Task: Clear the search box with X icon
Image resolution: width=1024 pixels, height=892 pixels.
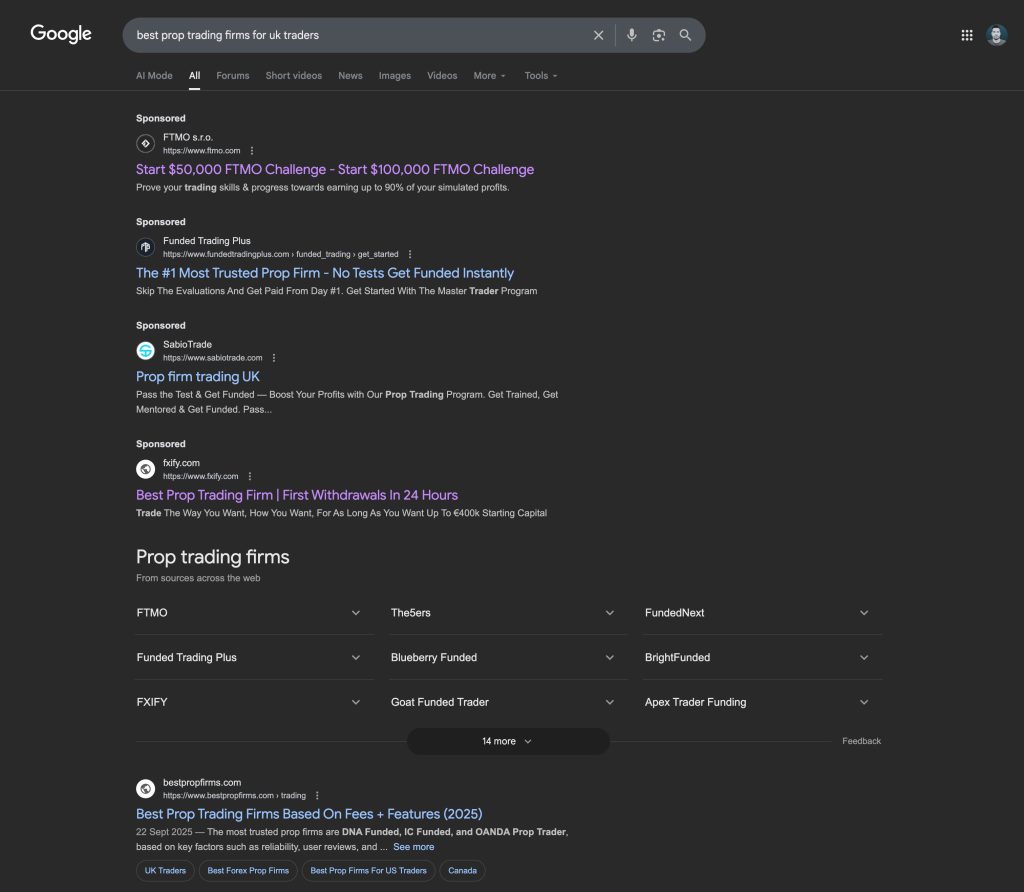Action: tap(598, 35)
